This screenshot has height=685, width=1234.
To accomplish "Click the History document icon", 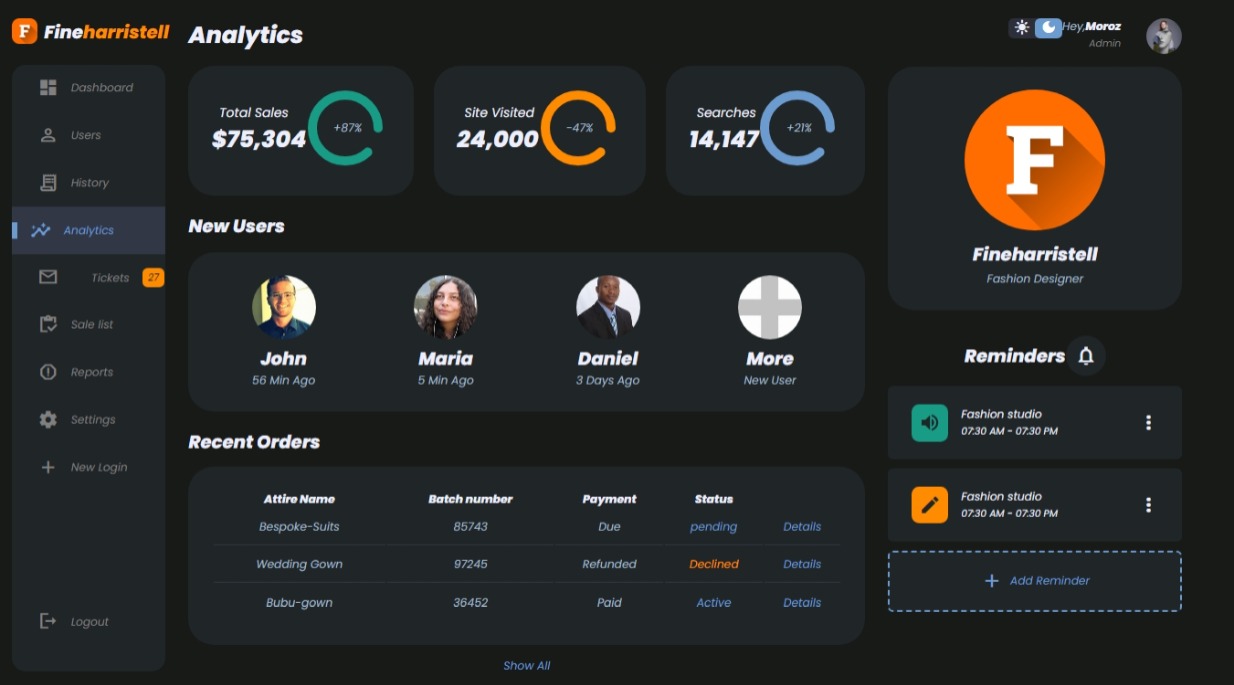I will click(x=48, y=182).
